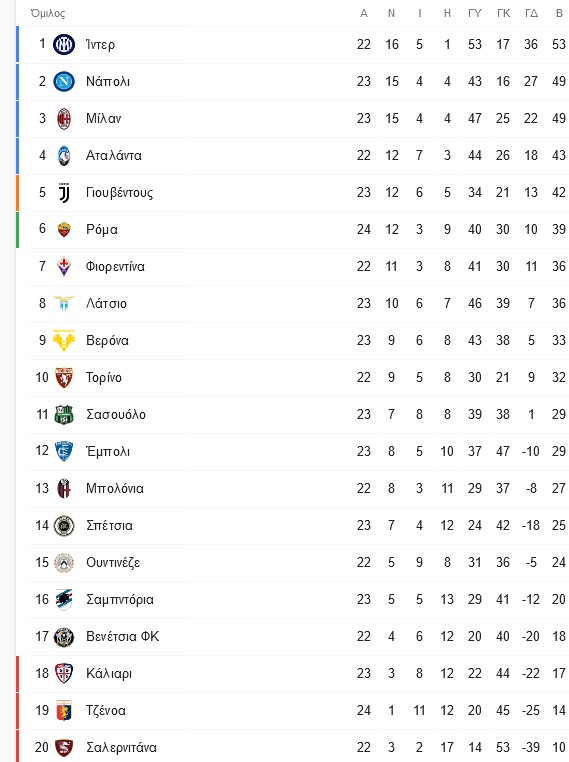Viewport: 569px width, 762px height.
Task: Select the Βενέτσια ΦΚ row name
Action: click(x=122, y=637)
